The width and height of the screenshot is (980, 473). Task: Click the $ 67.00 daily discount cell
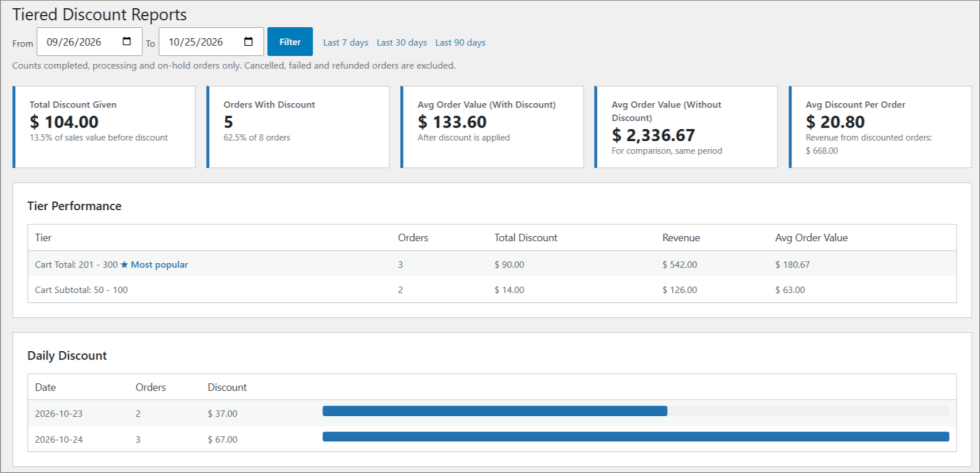[x=222, y=439]
